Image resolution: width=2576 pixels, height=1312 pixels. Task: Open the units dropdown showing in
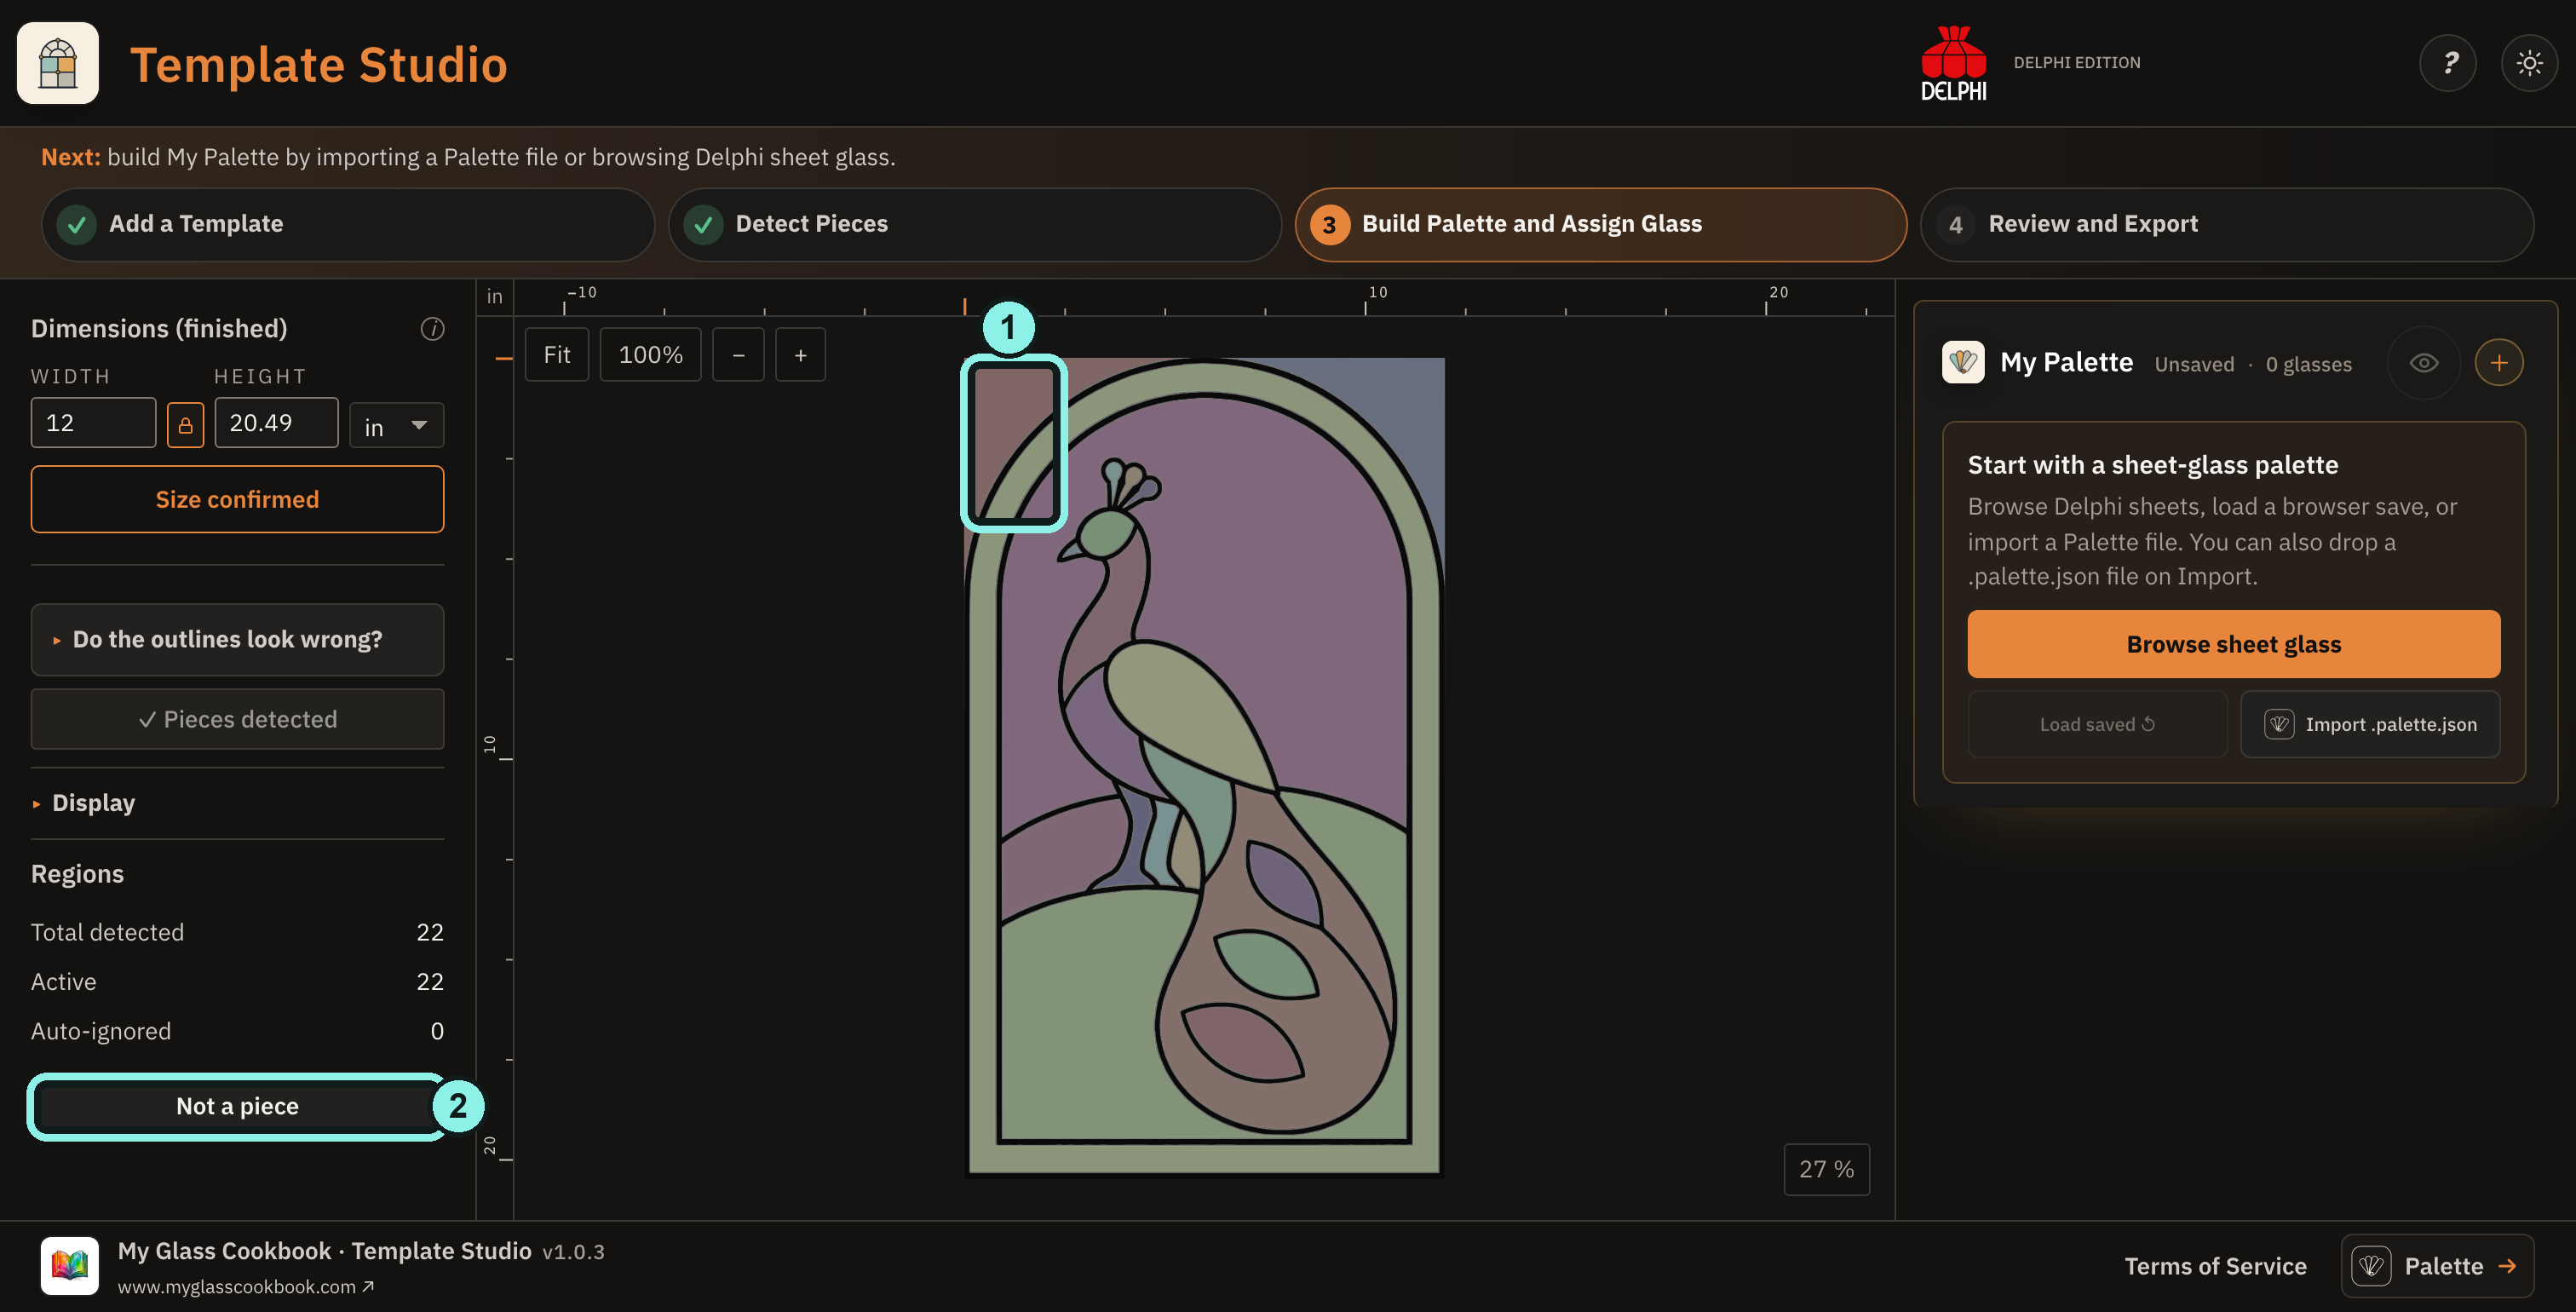coord(397,426)
